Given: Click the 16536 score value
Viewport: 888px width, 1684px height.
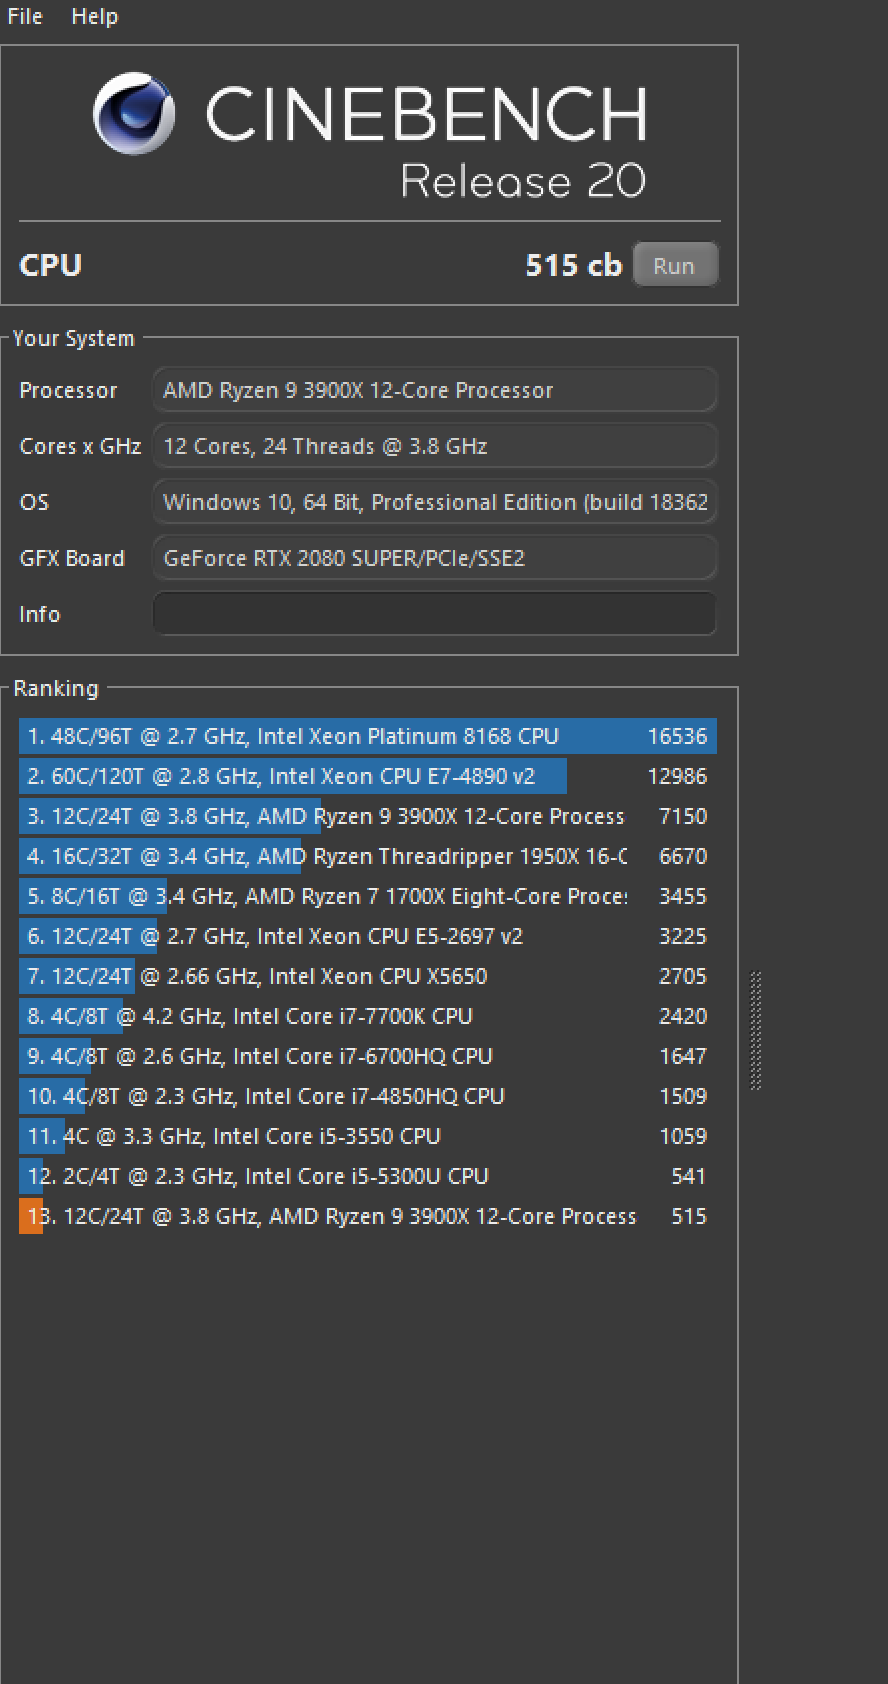Looking at the screenshot, I should click(x=677, y=736).
